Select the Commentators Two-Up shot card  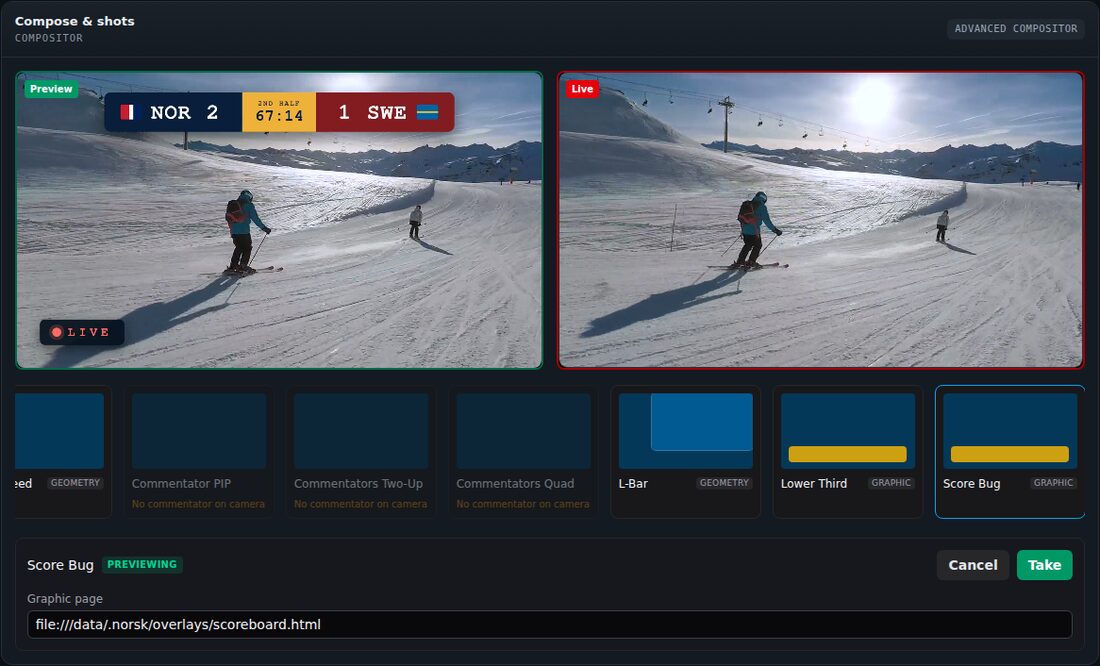[x=361, y=451]
